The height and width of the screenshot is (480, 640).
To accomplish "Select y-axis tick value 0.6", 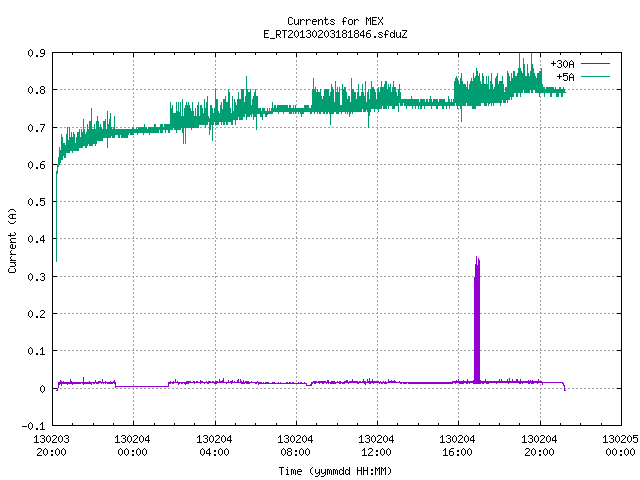I will click(36, 165).
